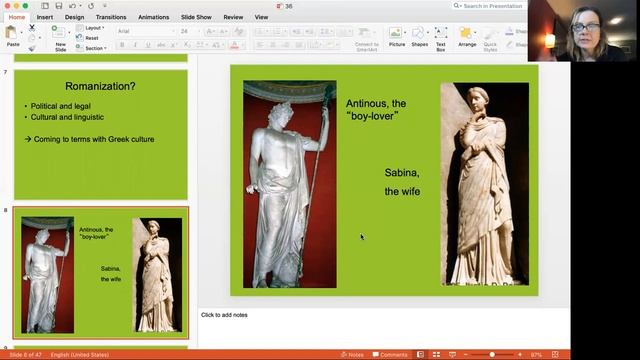The height and width of the screenshot is (360, 640).
Task: Click the Save floppy-disk icon in title bar
Action: [59, 6]
